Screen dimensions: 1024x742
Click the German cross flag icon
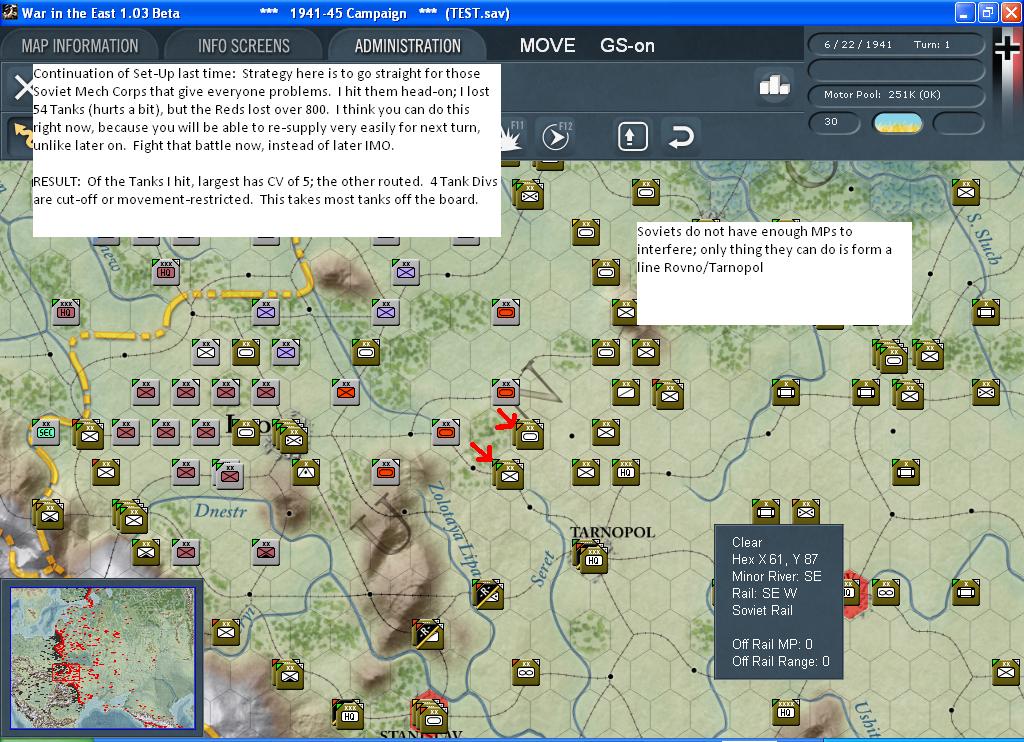point(1007,49)
